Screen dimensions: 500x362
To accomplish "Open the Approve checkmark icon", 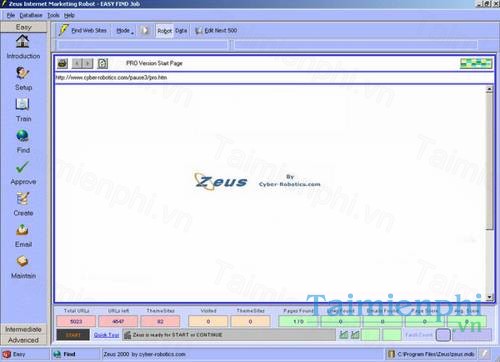I will point(22,167).
